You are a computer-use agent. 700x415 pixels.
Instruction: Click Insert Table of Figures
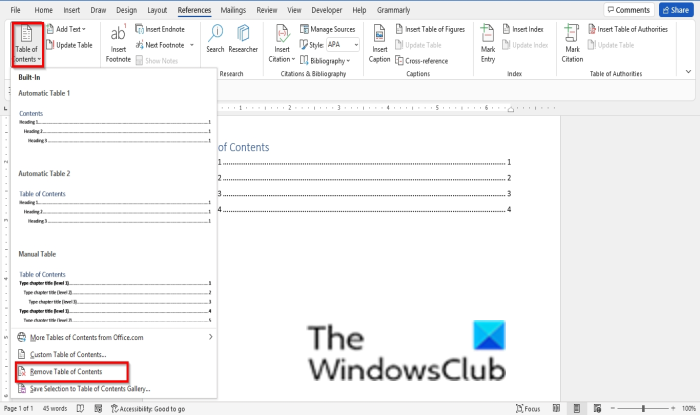[430, 29]
